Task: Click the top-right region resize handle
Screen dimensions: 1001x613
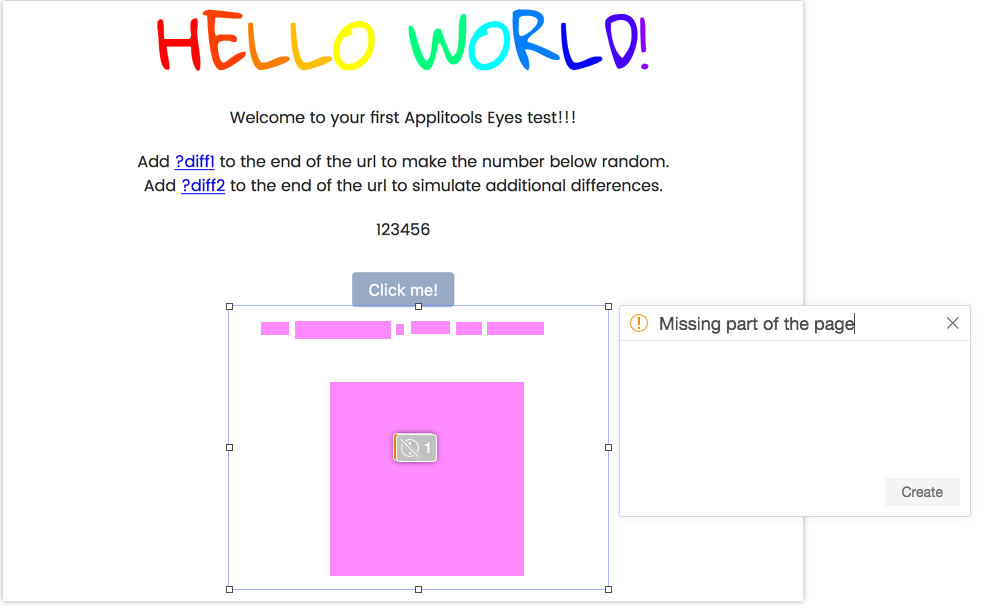Action: click(608, 306)
